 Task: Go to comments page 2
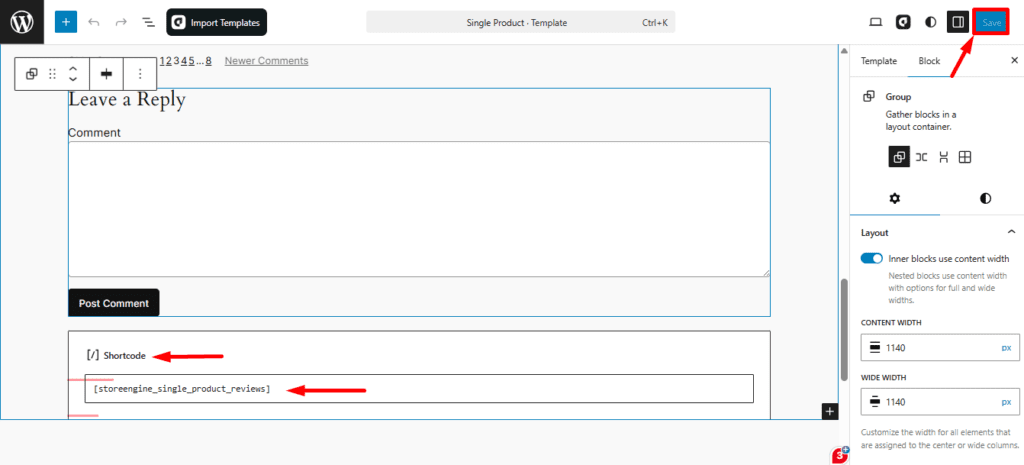[x=168, y=61]
